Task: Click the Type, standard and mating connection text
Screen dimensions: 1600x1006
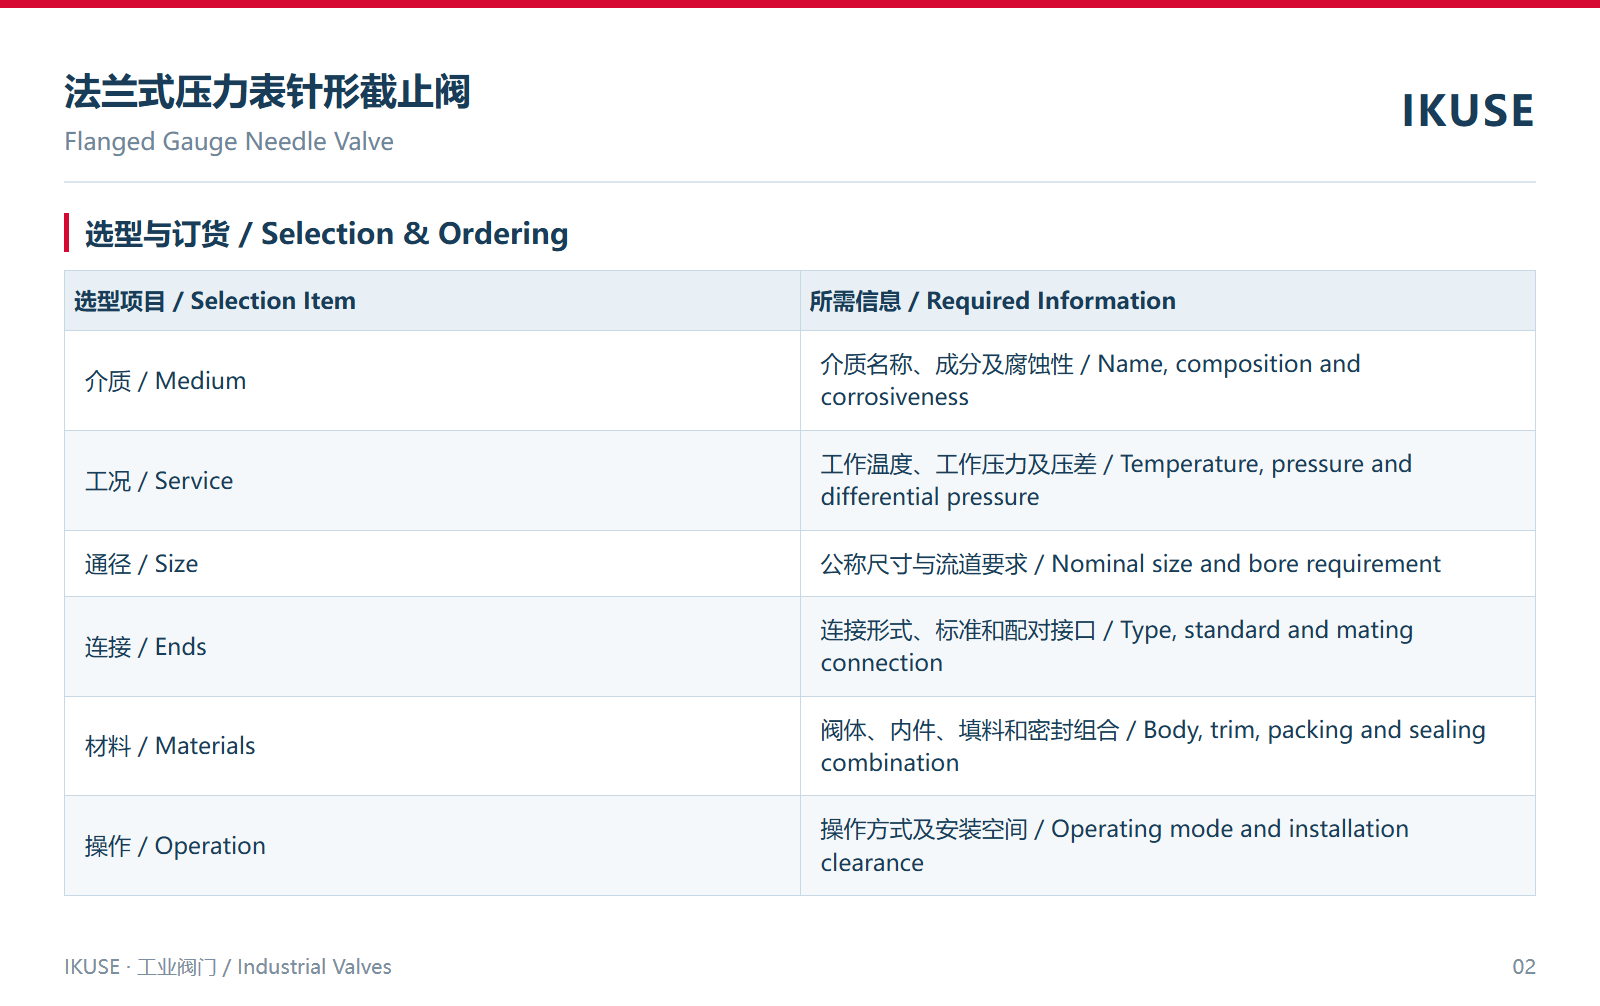Action: [1117, 647]
